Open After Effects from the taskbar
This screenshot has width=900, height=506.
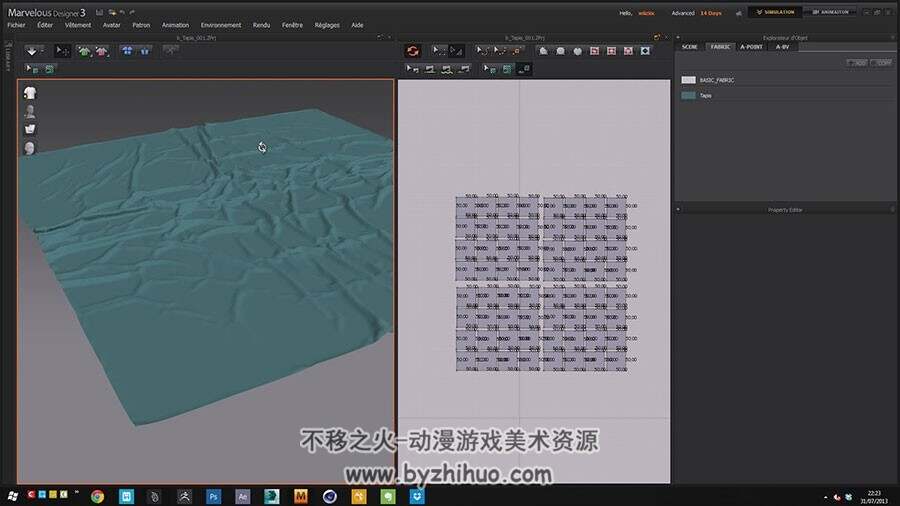pyautogui.click(x=242, y=496)
